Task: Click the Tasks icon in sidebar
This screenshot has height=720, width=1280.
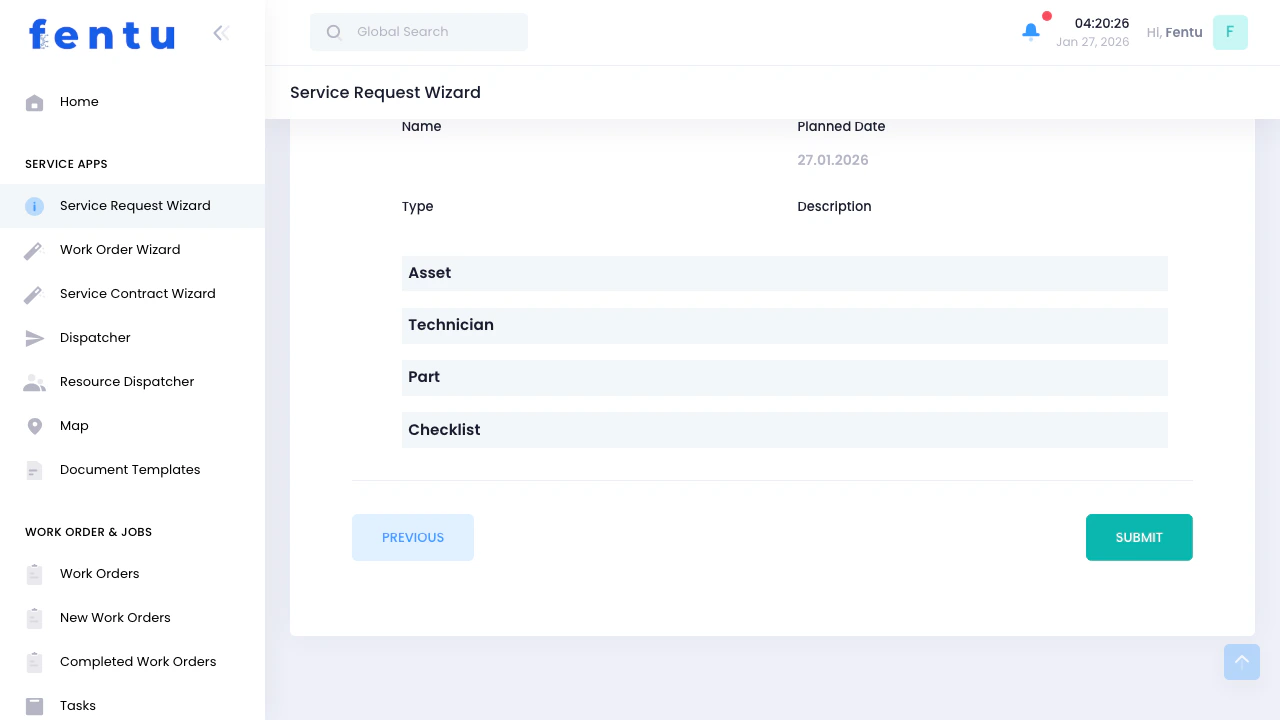Action: point(34,706)
